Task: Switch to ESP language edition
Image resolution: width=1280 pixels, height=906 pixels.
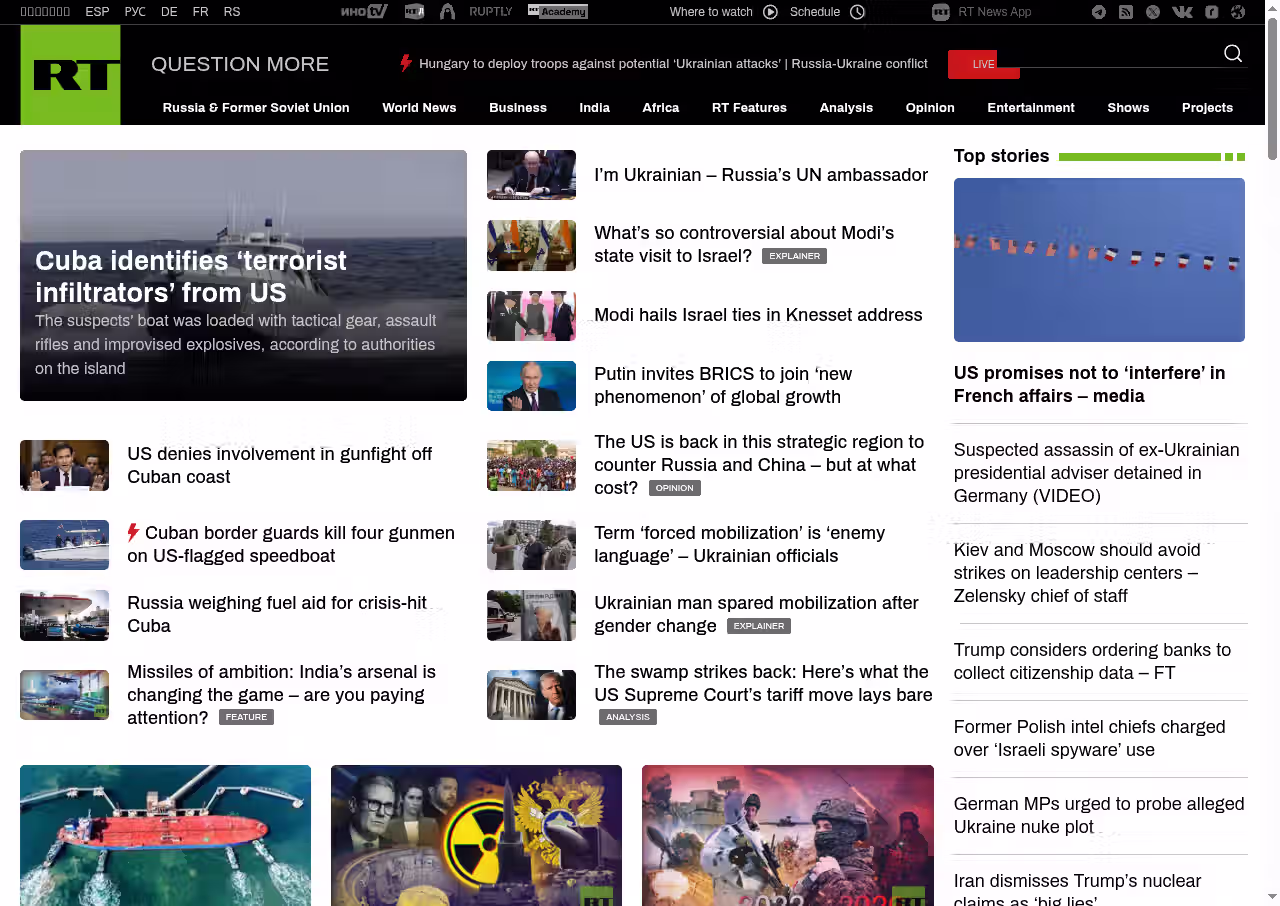Action: pyautogui.click(x=97, y=12)
